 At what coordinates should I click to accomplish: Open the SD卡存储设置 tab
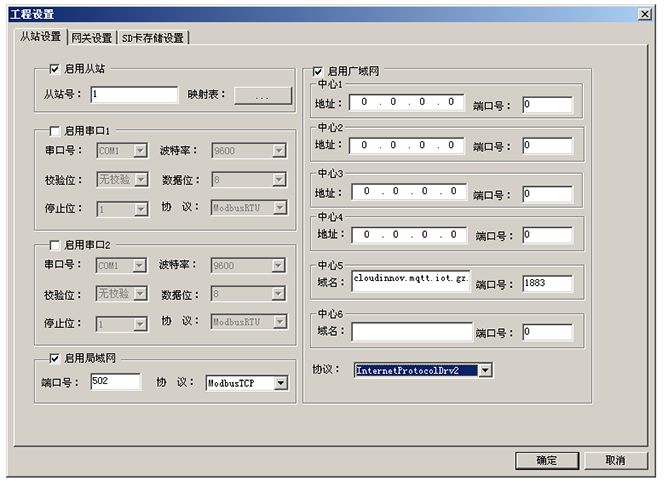point(152,38)
